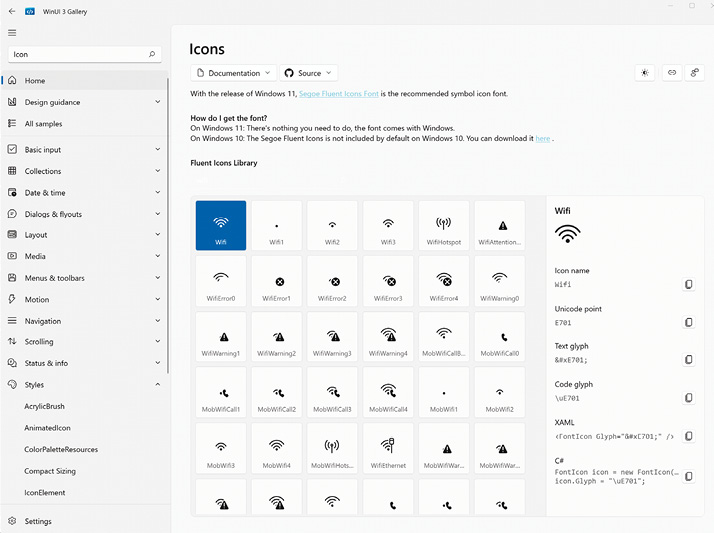Pick the MobWifi2 icon tile
Viewport: 714px width, 533px height.
coord(500,392)
